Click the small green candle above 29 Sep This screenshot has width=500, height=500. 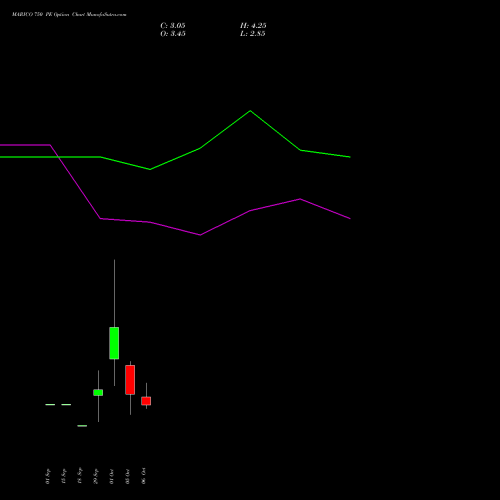click(x=98, y=393)
